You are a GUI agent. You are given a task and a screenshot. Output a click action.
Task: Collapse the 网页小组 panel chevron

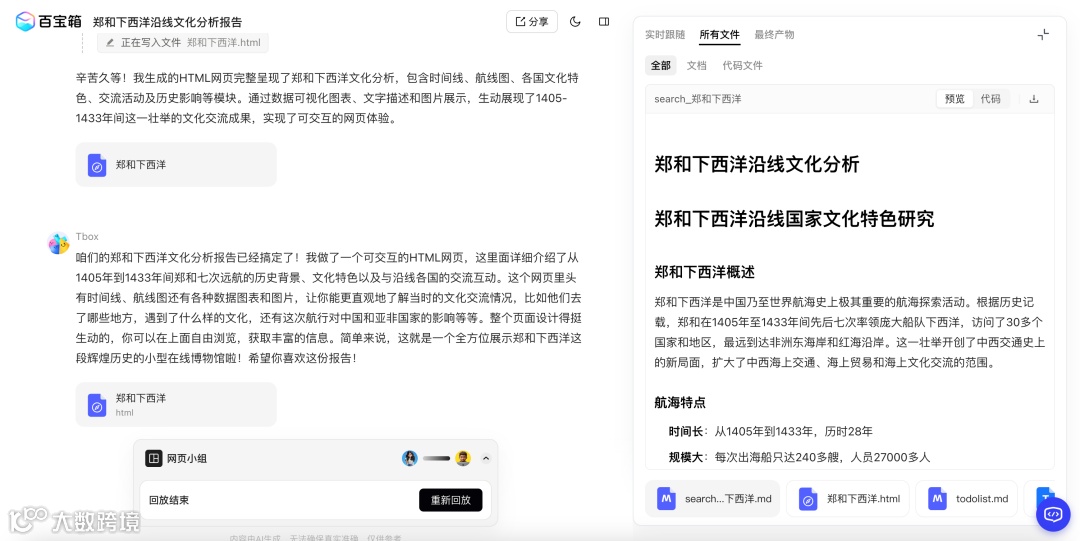[x=486, y=458]
